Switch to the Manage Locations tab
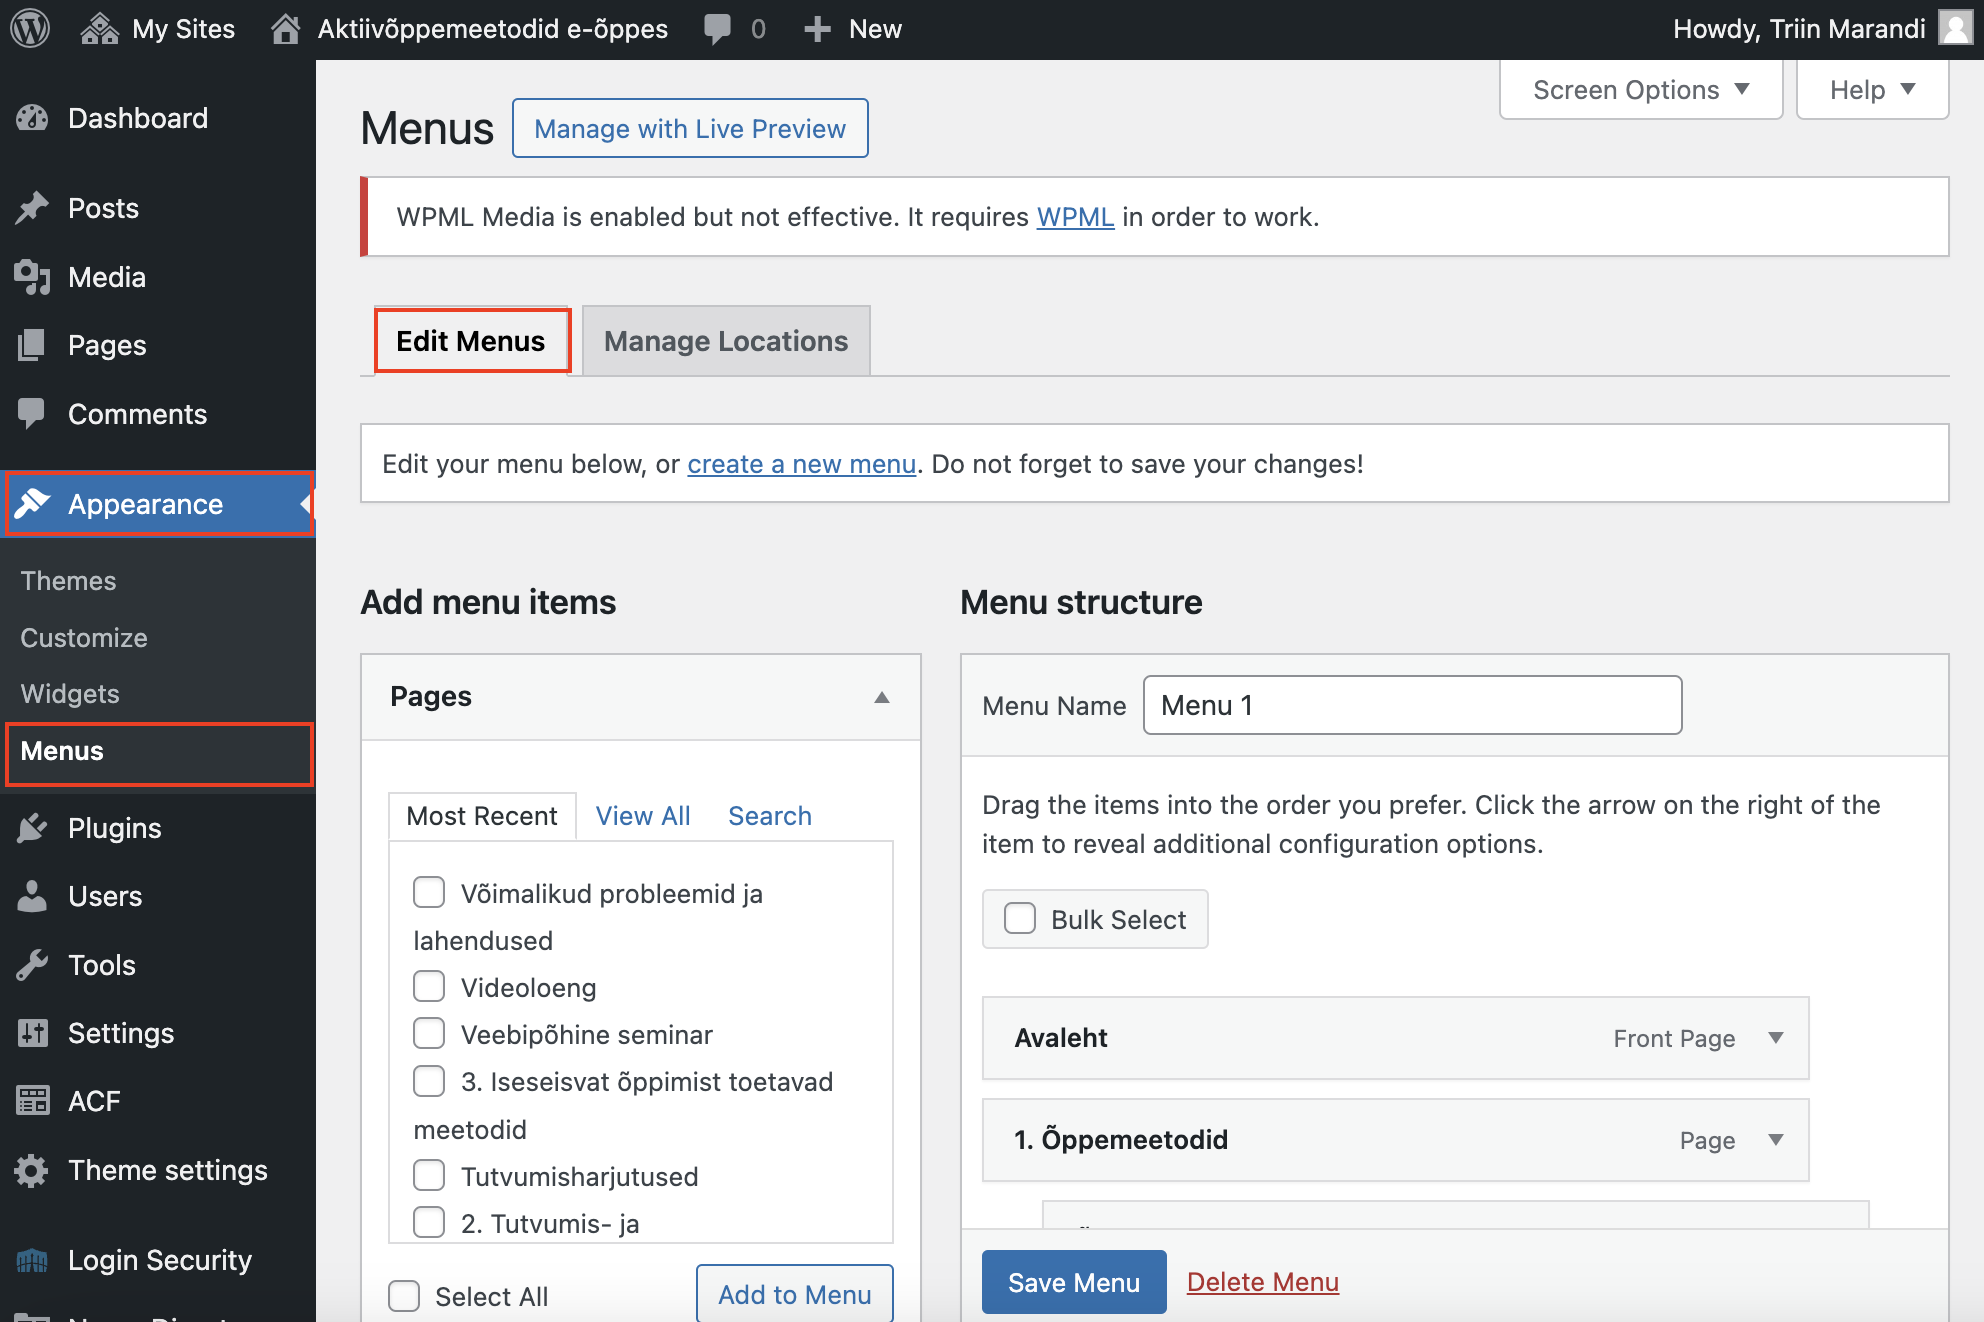This screenshot has height=1322, width=1984. [725, 341]
